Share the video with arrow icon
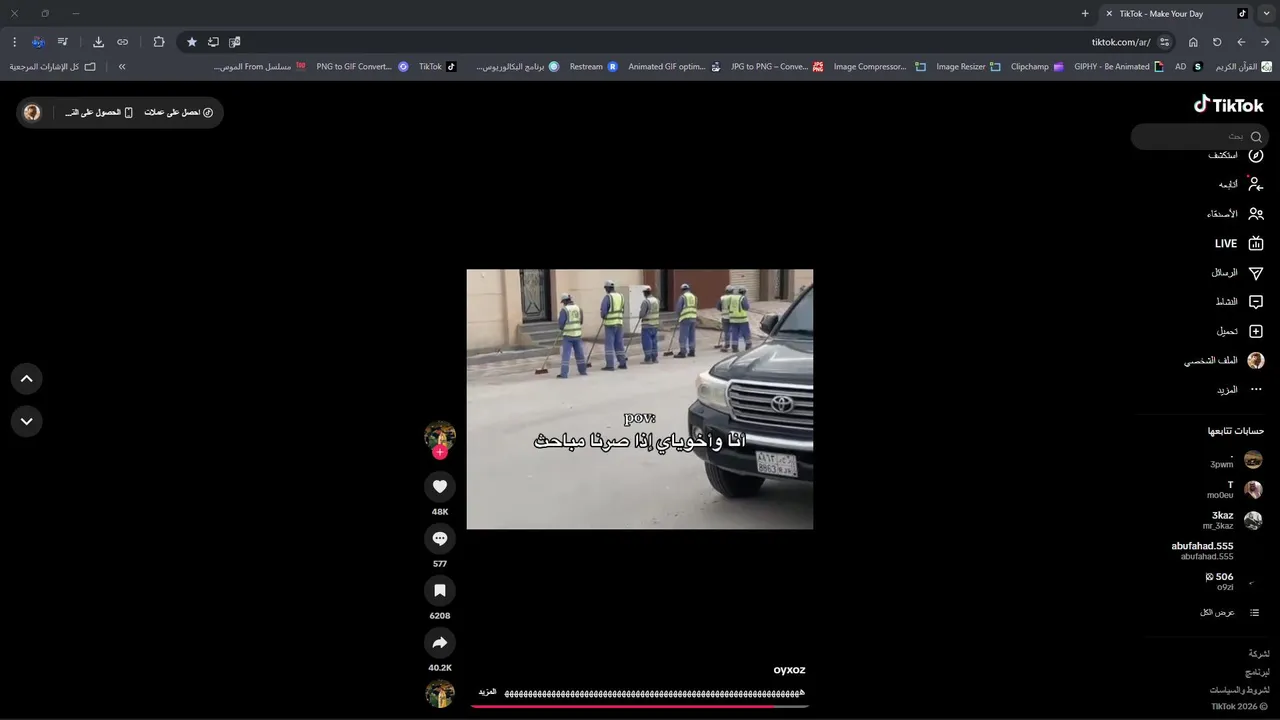The image size is (1280, 720). click(x=440, y=643)
